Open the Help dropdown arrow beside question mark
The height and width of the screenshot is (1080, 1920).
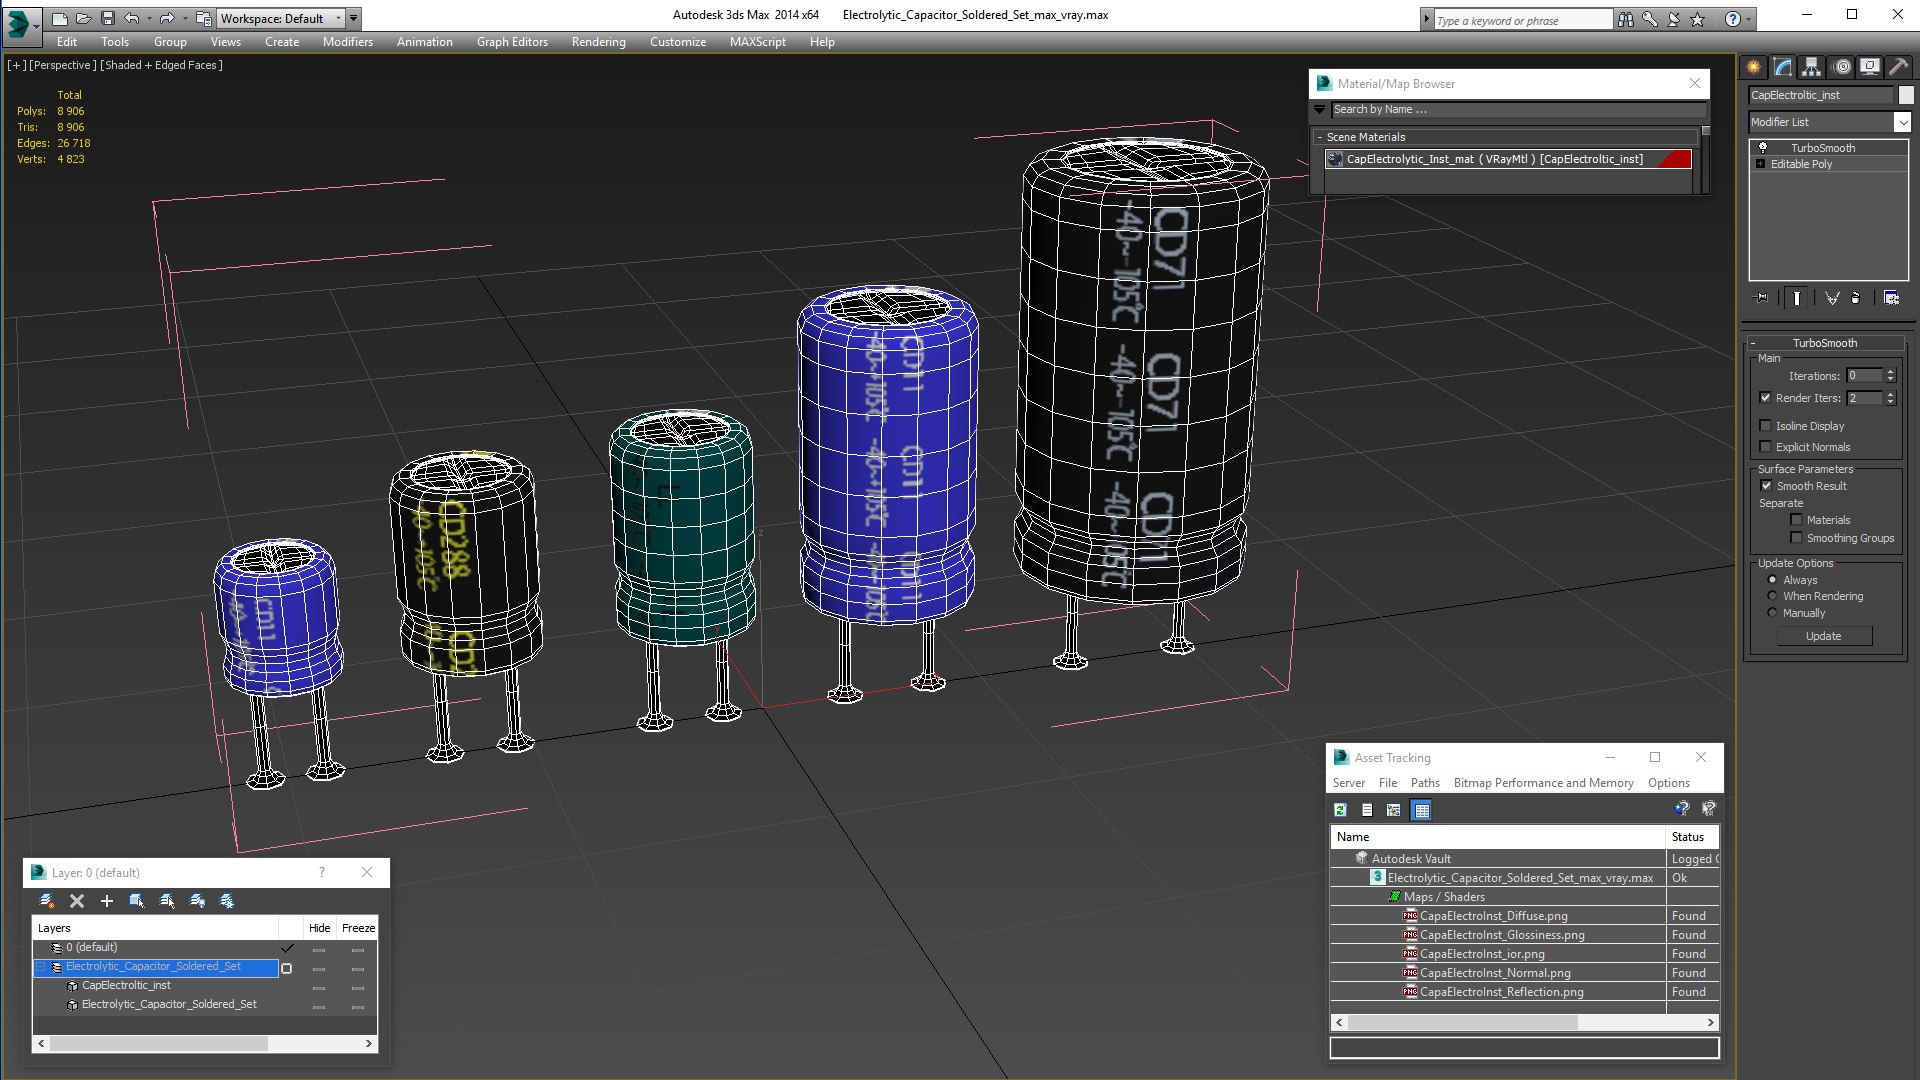point(1749,19)
